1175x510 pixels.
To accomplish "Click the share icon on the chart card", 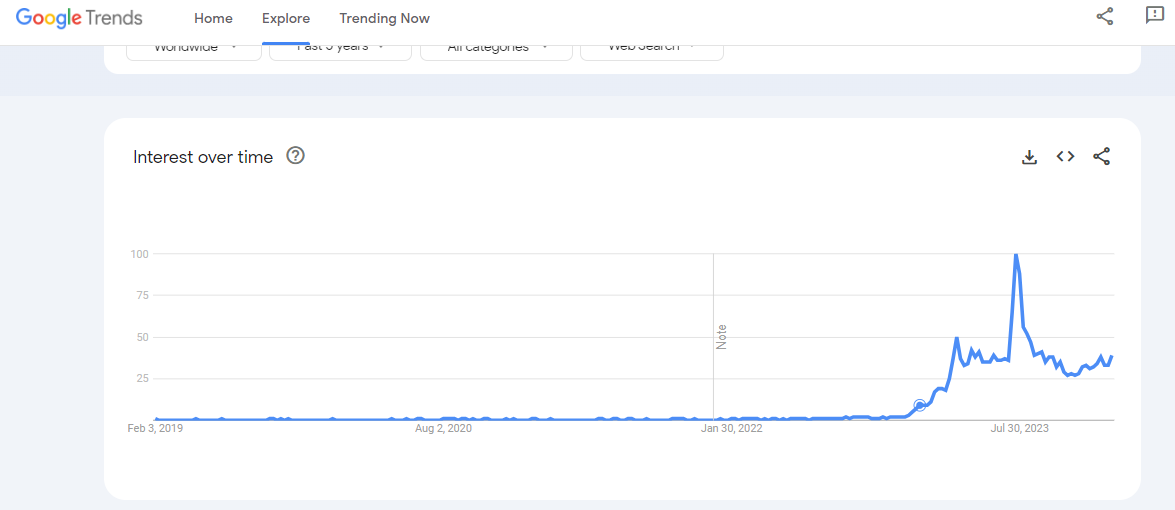I will (x=1101, y=156).
